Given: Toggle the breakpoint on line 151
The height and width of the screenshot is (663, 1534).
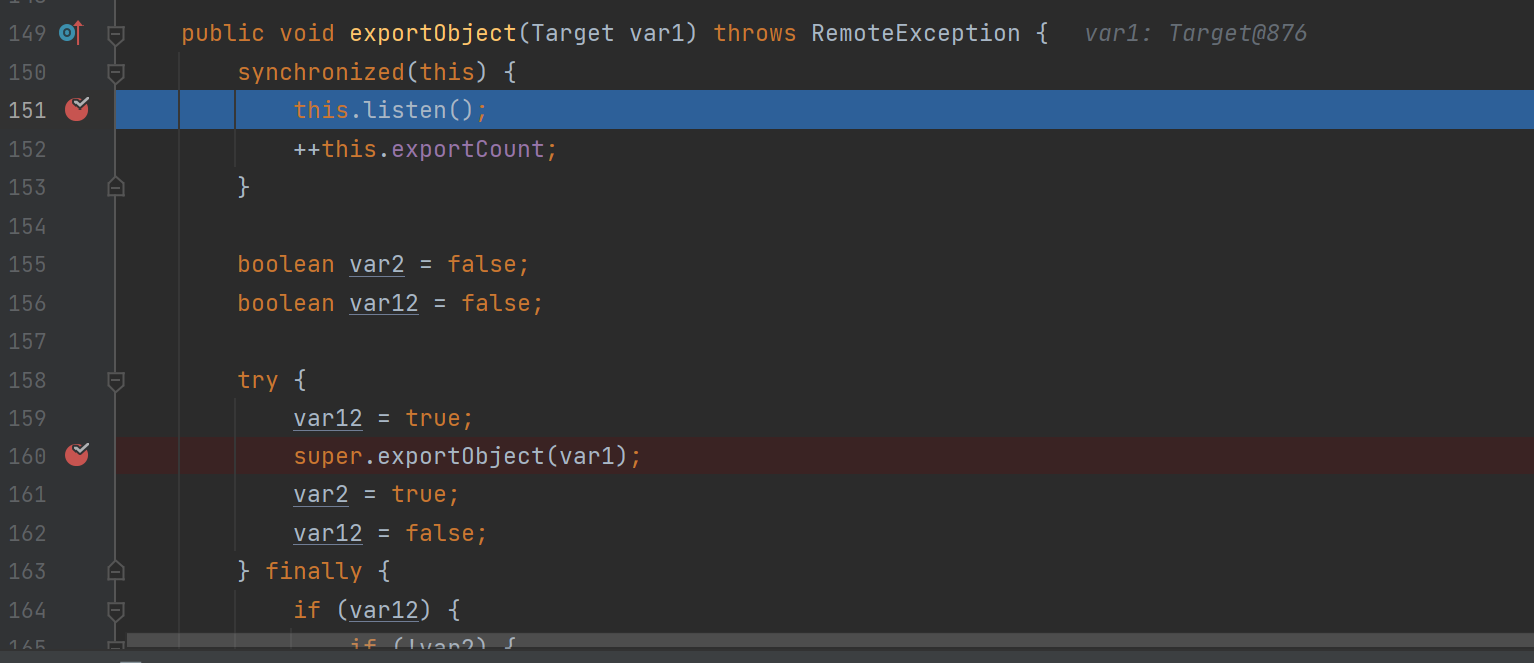Looking at the screenshot, I should coord(77,109).
